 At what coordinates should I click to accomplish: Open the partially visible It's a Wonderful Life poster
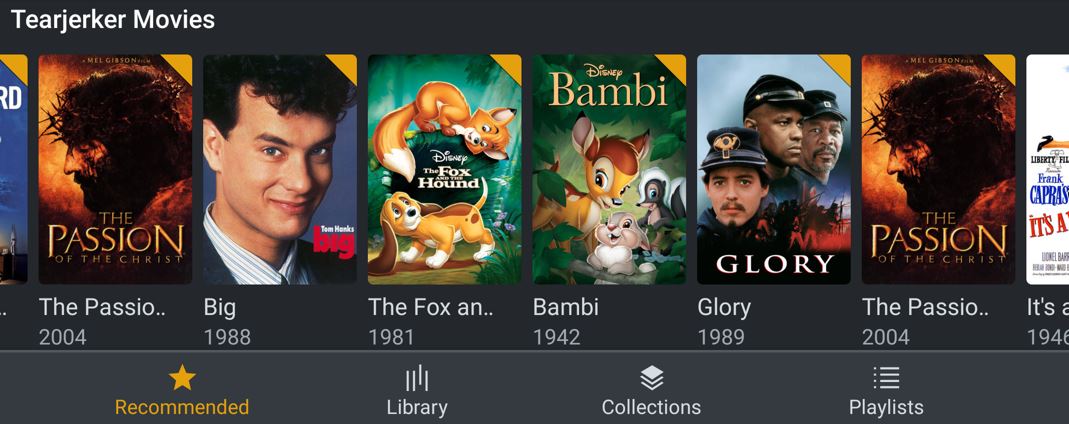pyautogui.click(x=1048, y=169)
